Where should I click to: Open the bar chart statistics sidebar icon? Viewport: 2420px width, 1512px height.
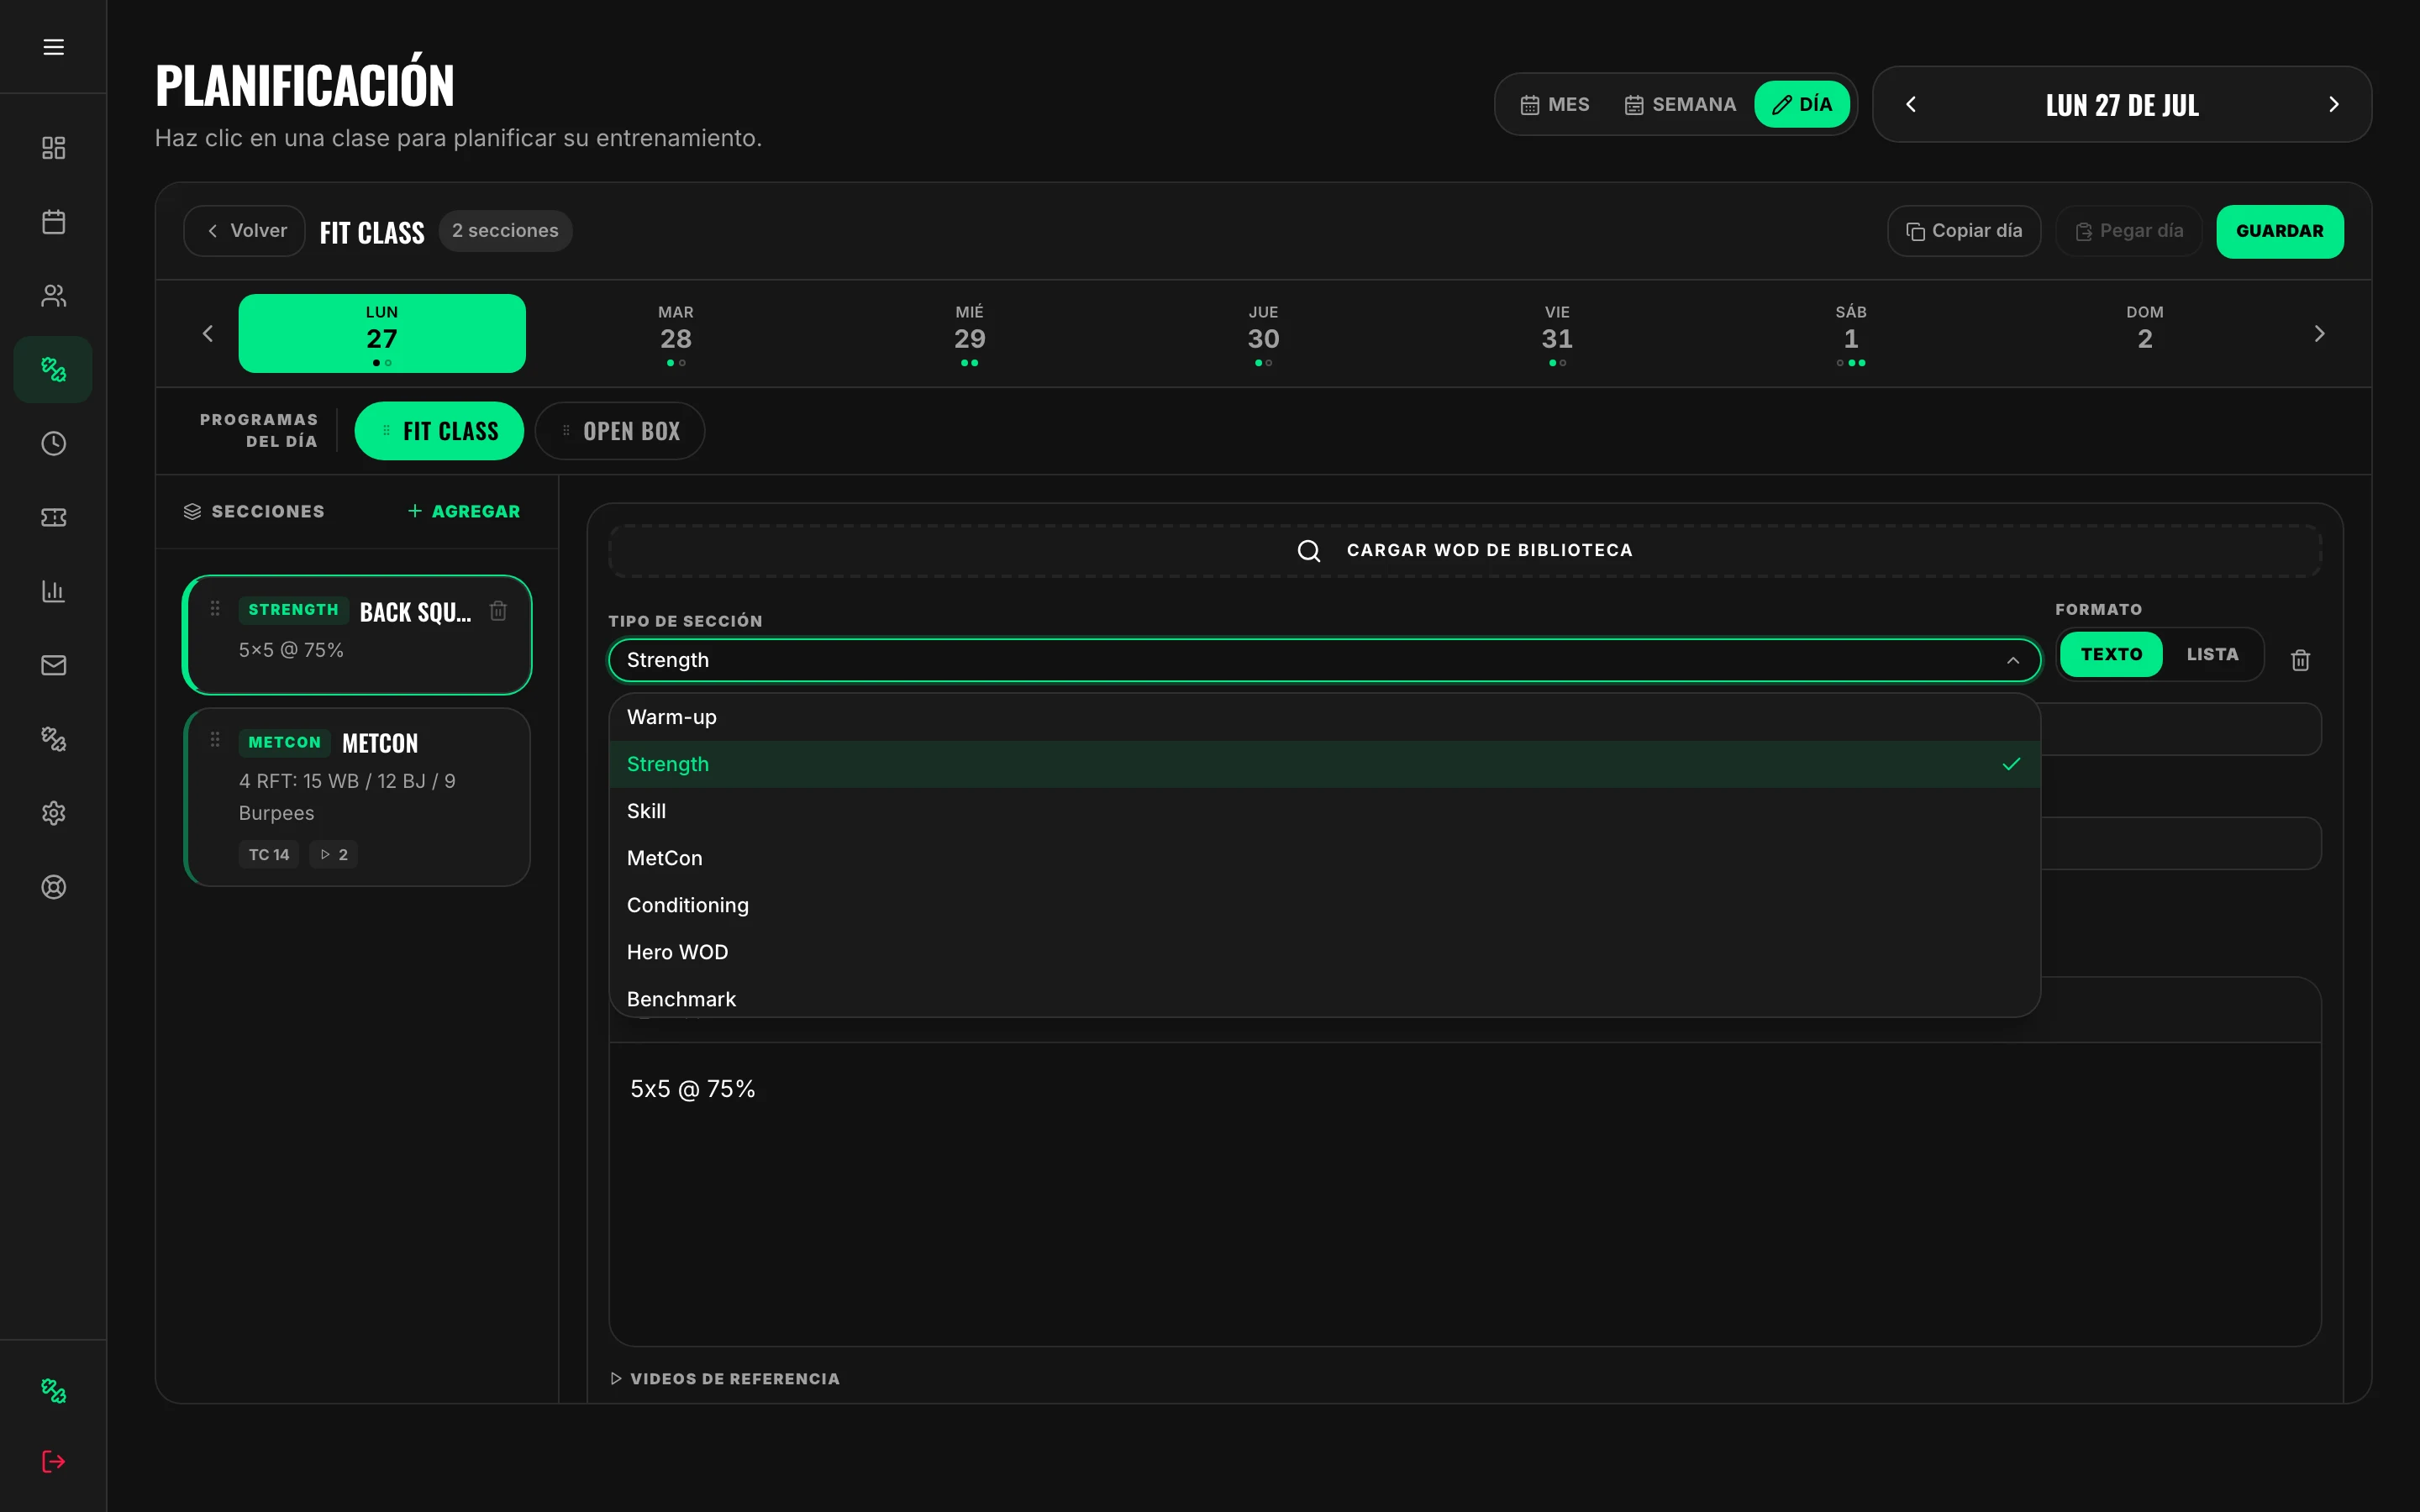click(54, 591)
